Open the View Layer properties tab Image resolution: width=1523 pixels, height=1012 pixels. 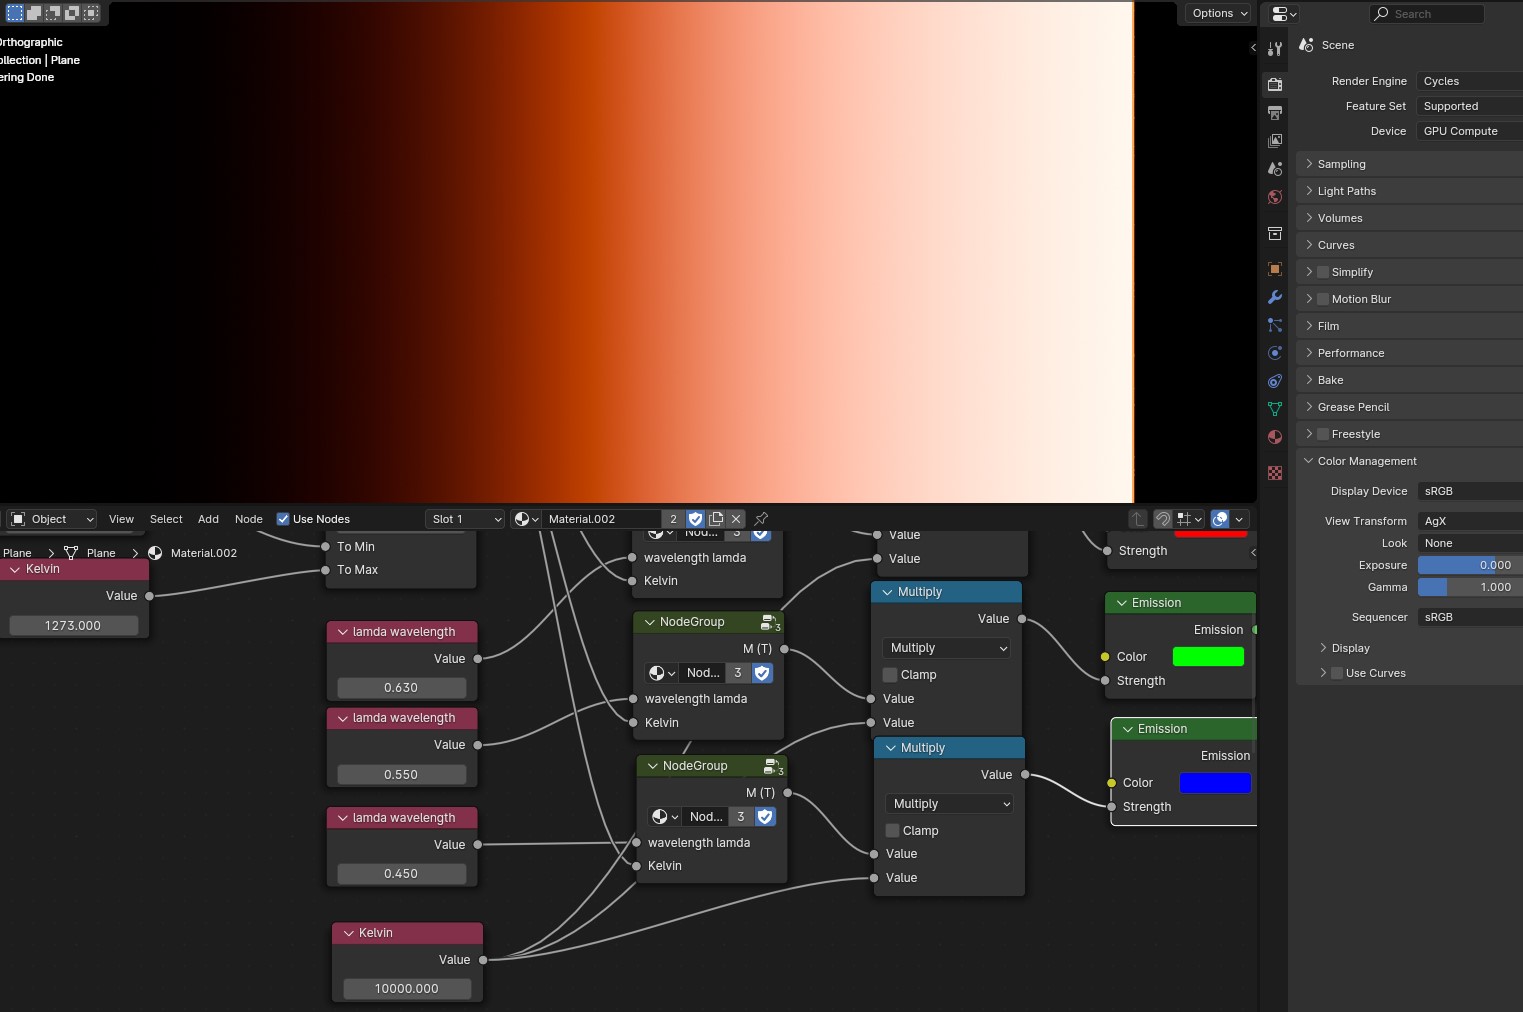coord(1275,141)
